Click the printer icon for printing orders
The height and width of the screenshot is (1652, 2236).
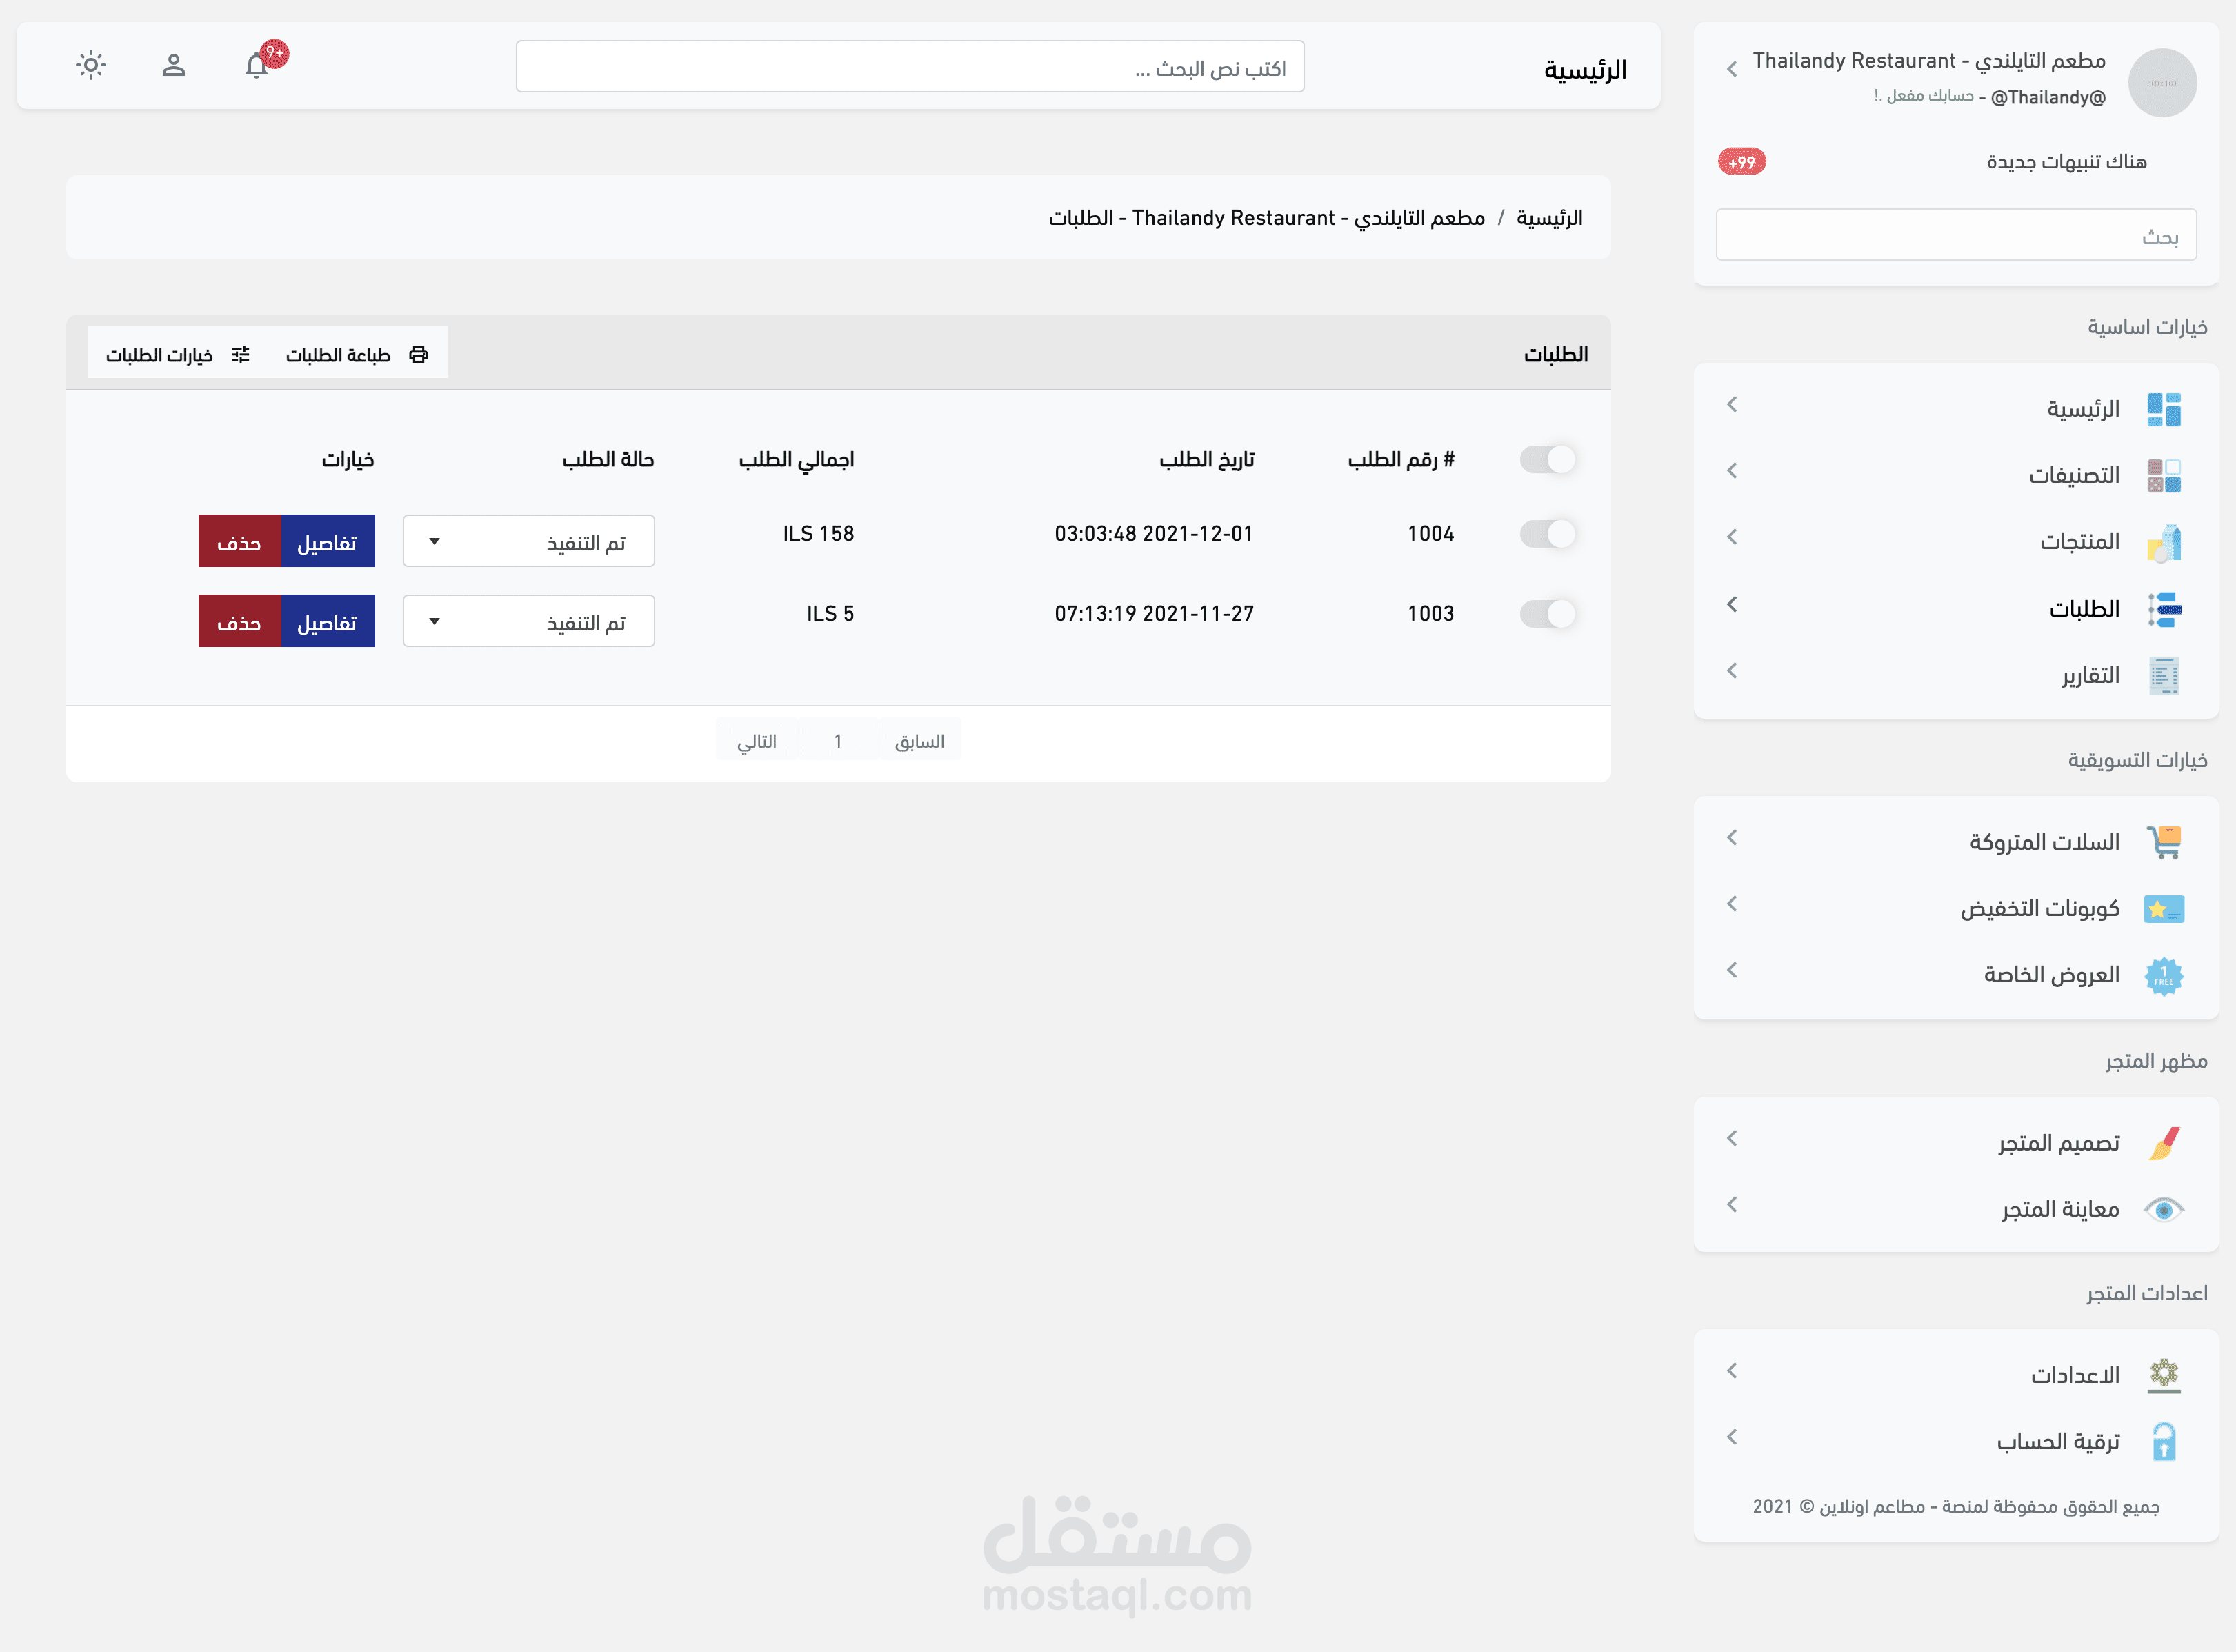[418, 354]
